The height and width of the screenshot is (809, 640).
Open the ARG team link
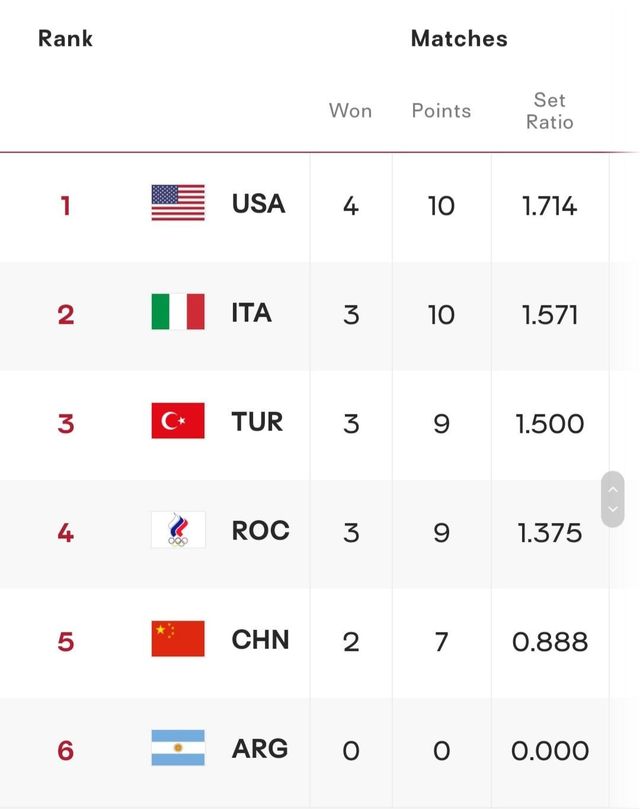(x=260, y=749)
